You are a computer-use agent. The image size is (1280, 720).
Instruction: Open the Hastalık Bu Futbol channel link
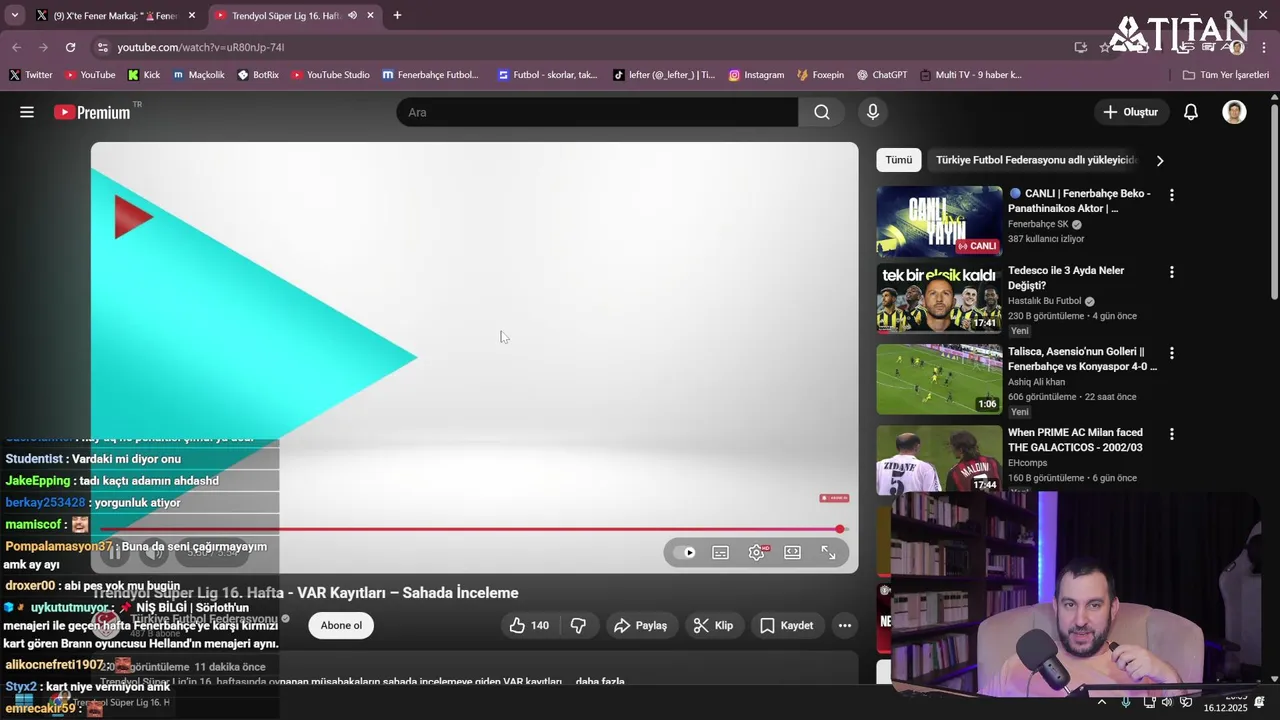1045,301
